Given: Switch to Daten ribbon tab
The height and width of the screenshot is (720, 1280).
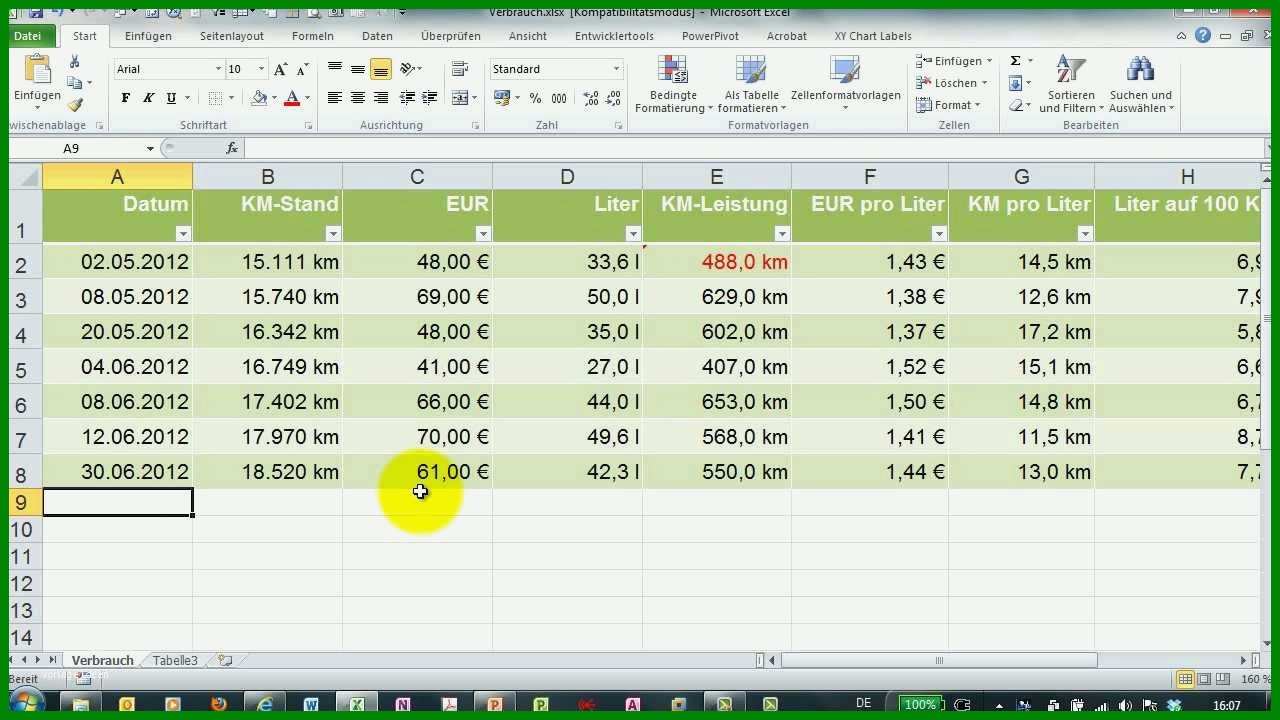Looking at the screenshot, I should [x=377, y=36].
